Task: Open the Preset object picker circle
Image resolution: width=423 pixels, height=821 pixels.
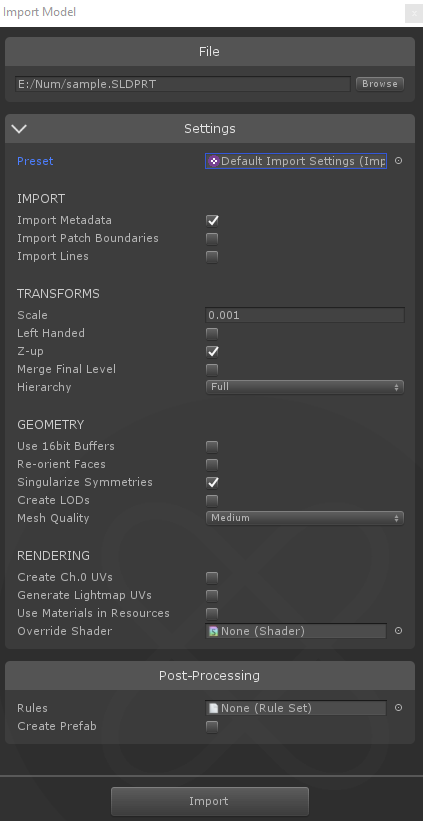Action: pyautogui.click(x=398, y=161)
